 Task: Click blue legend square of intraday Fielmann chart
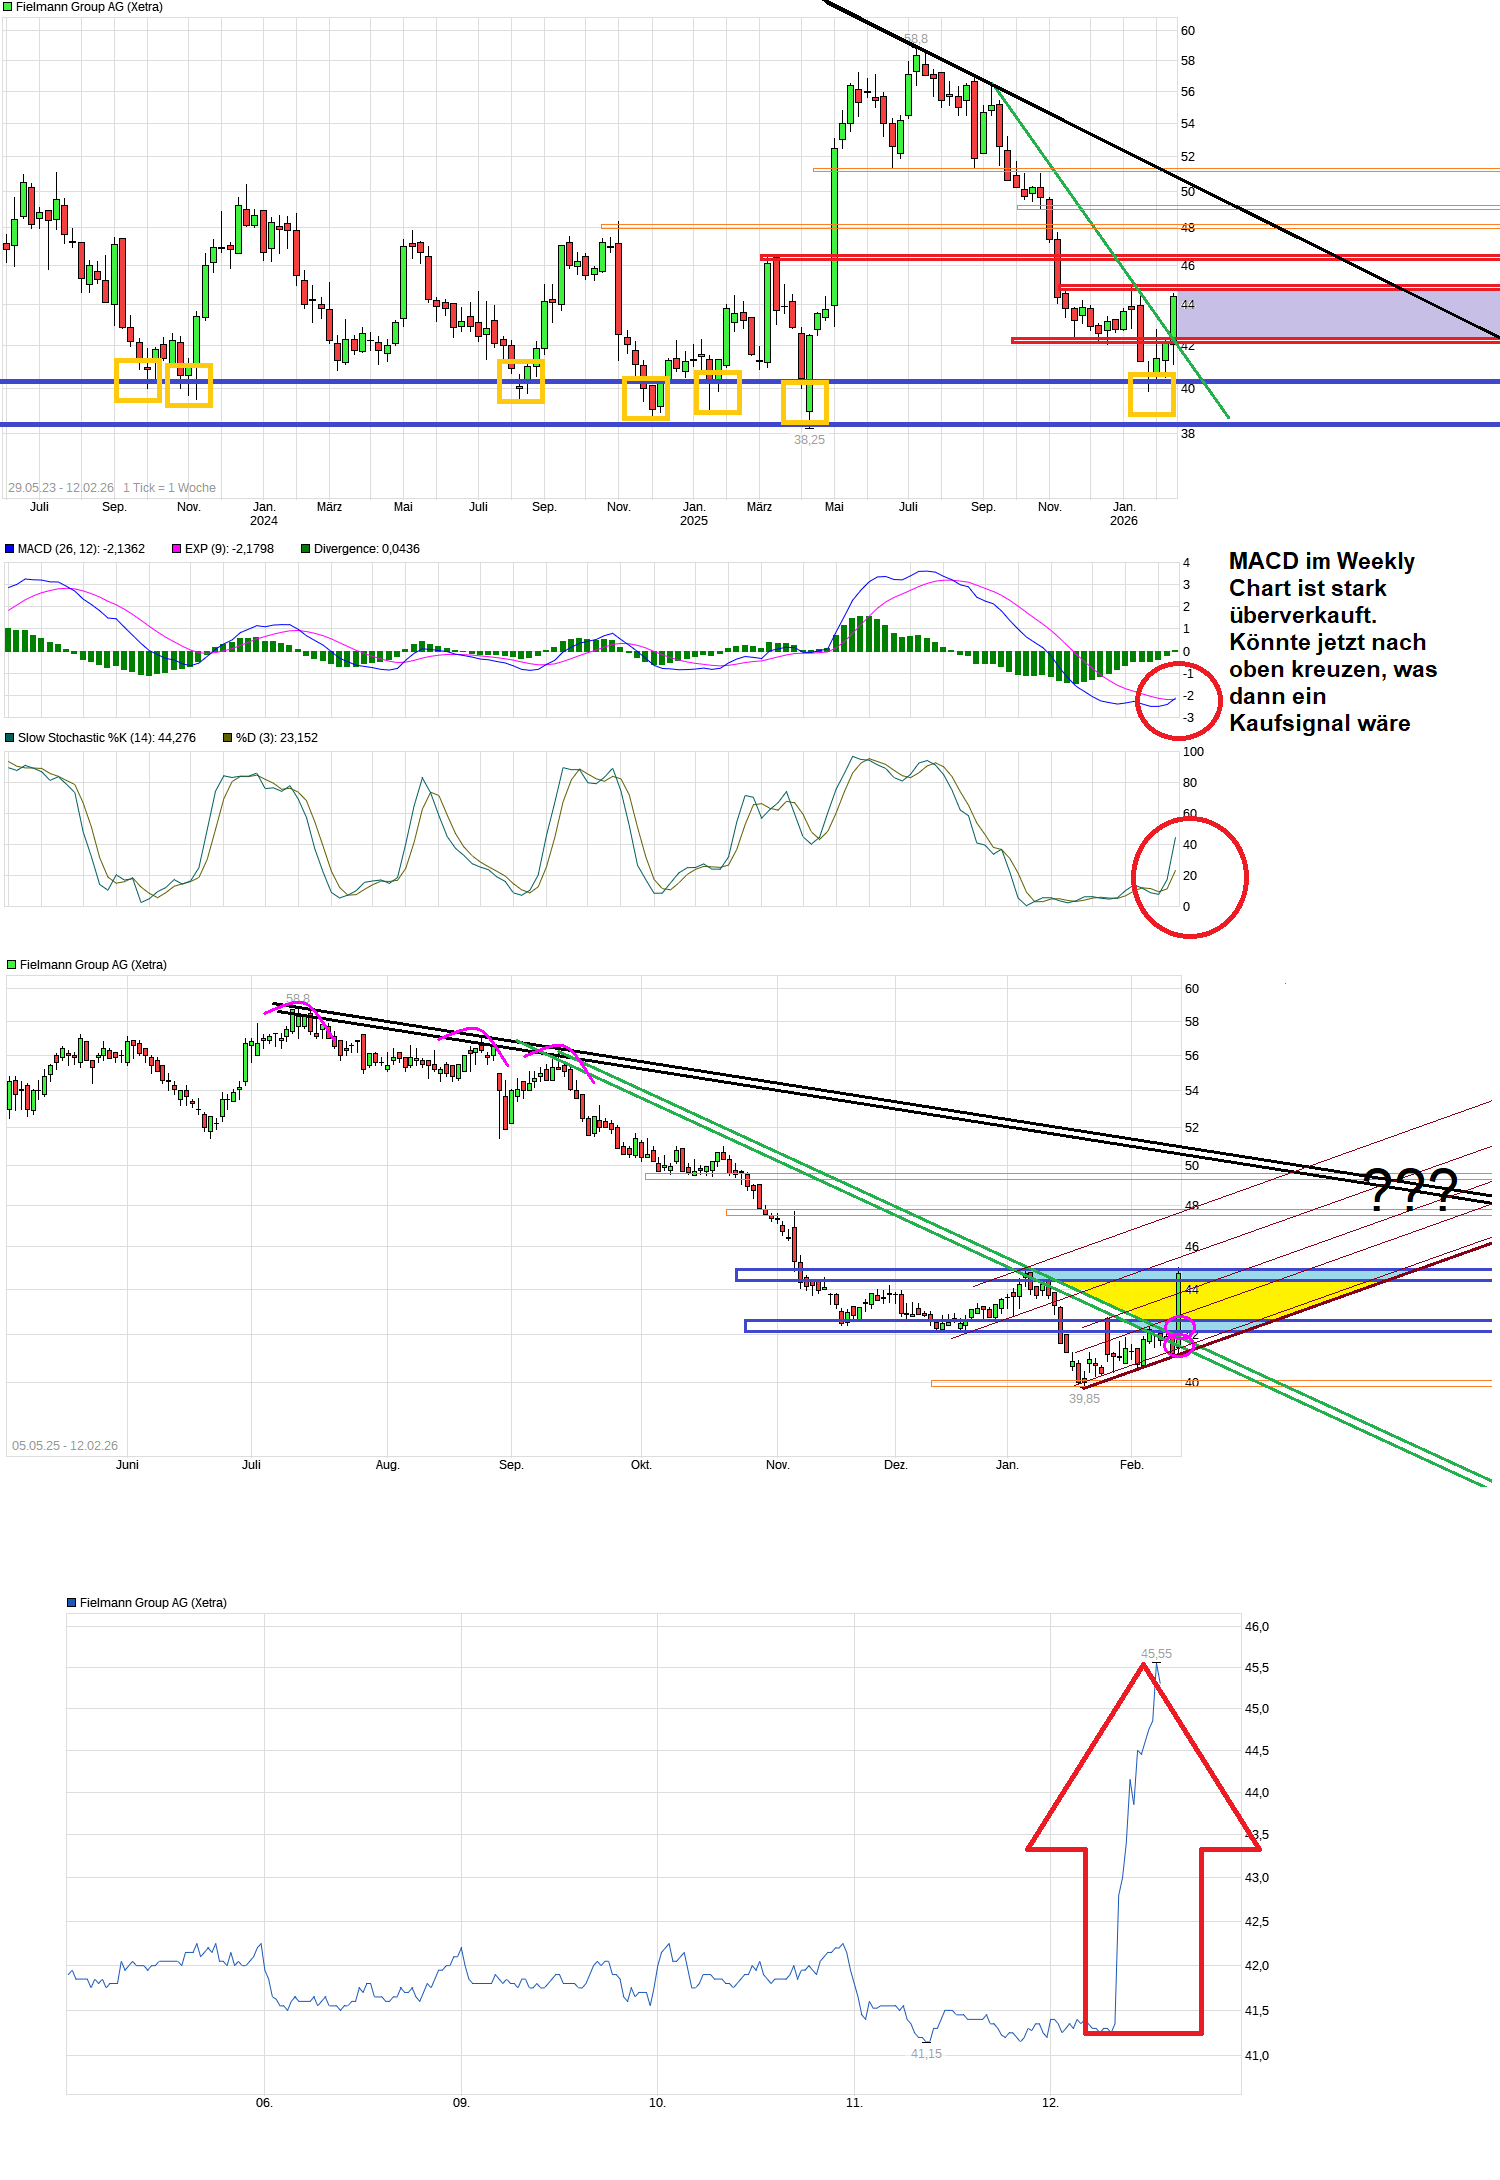(x=72, y=1603)
